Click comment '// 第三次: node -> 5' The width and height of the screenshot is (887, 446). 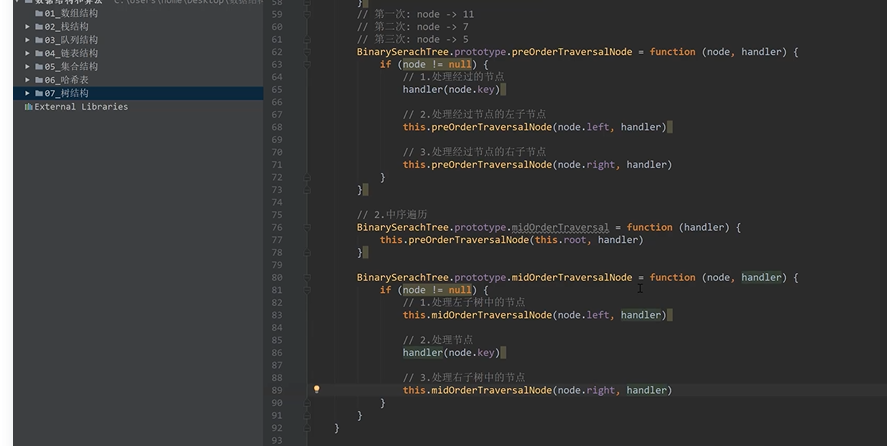tap(412, 39)
